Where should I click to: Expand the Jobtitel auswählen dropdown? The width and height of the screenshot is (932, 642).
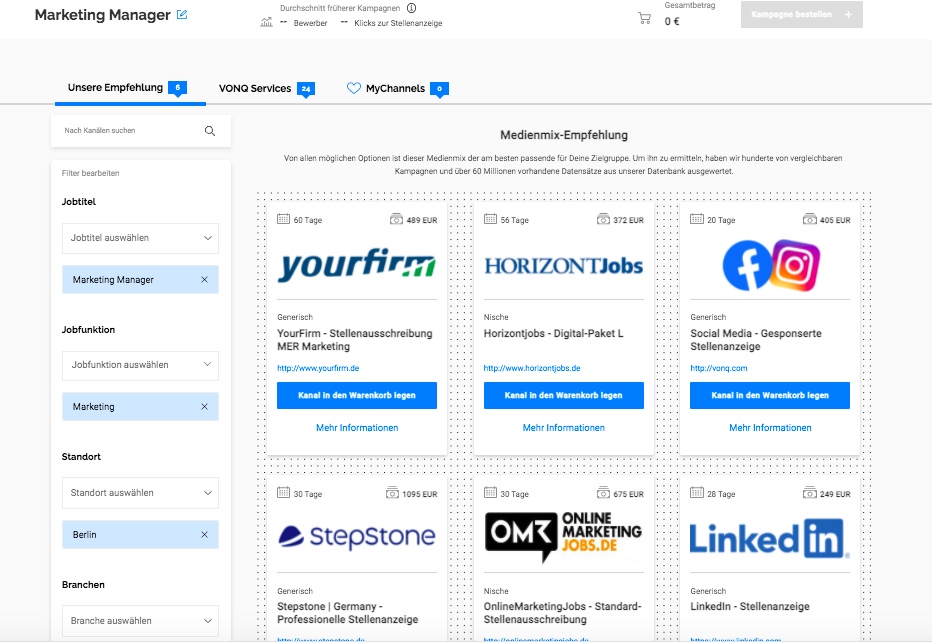[x=140, y=238]
